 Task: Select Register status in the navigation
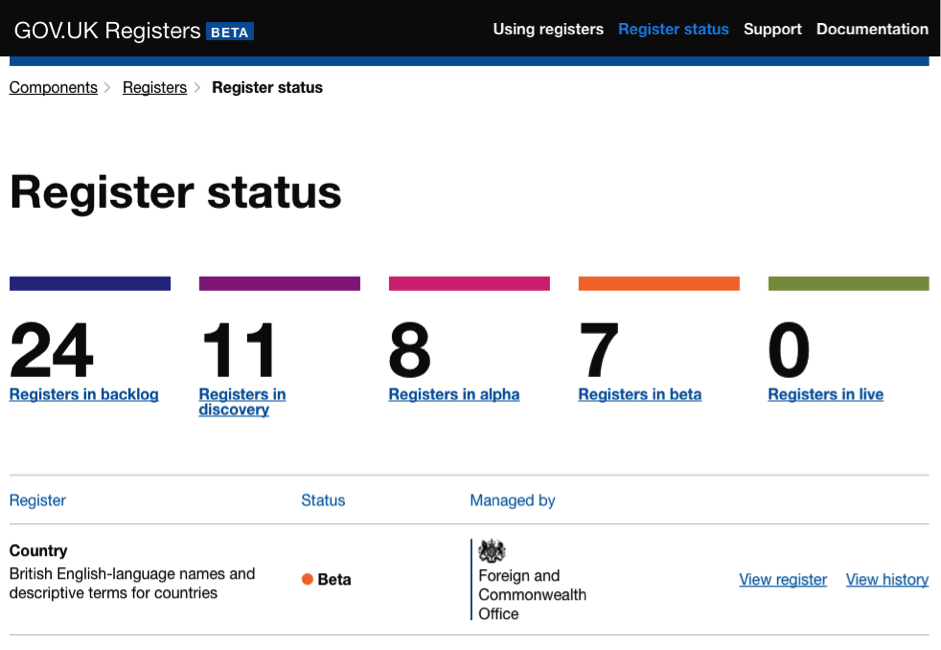coord(673,29)
